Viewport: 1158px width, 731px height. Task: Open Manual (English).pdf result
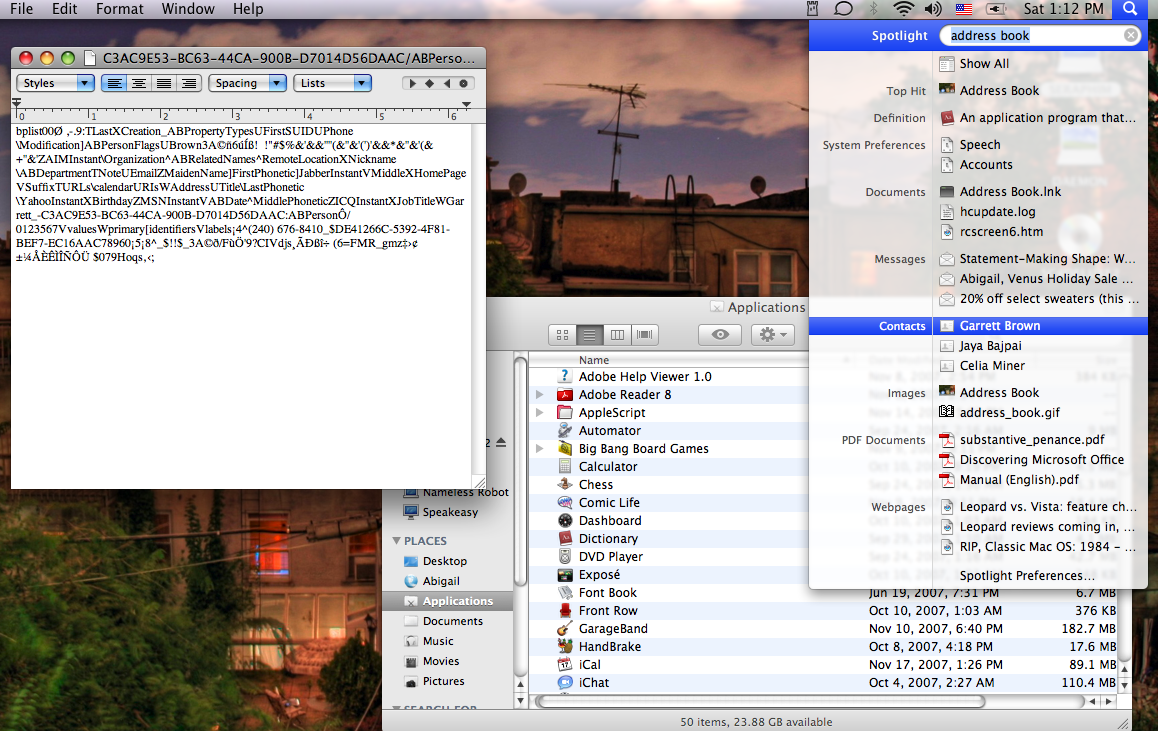click(x=1009, y=479)
